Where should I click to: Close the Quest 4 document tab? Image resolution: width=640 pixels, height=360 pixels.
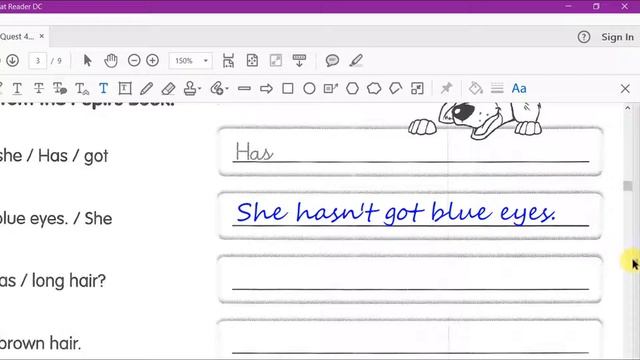click(42, 36)
